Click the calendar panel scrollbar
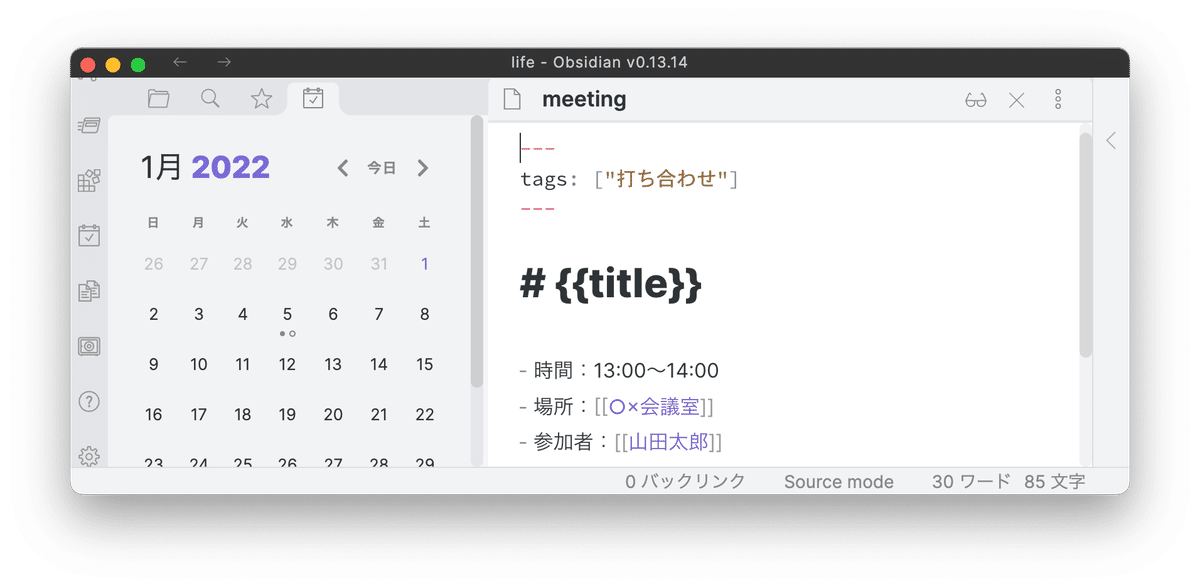 477,250
